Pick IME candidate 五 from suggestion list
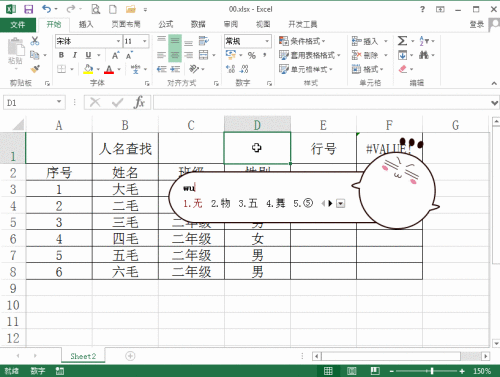The height and width of the screenshot is (377, 500). click(x=248, y=203)
